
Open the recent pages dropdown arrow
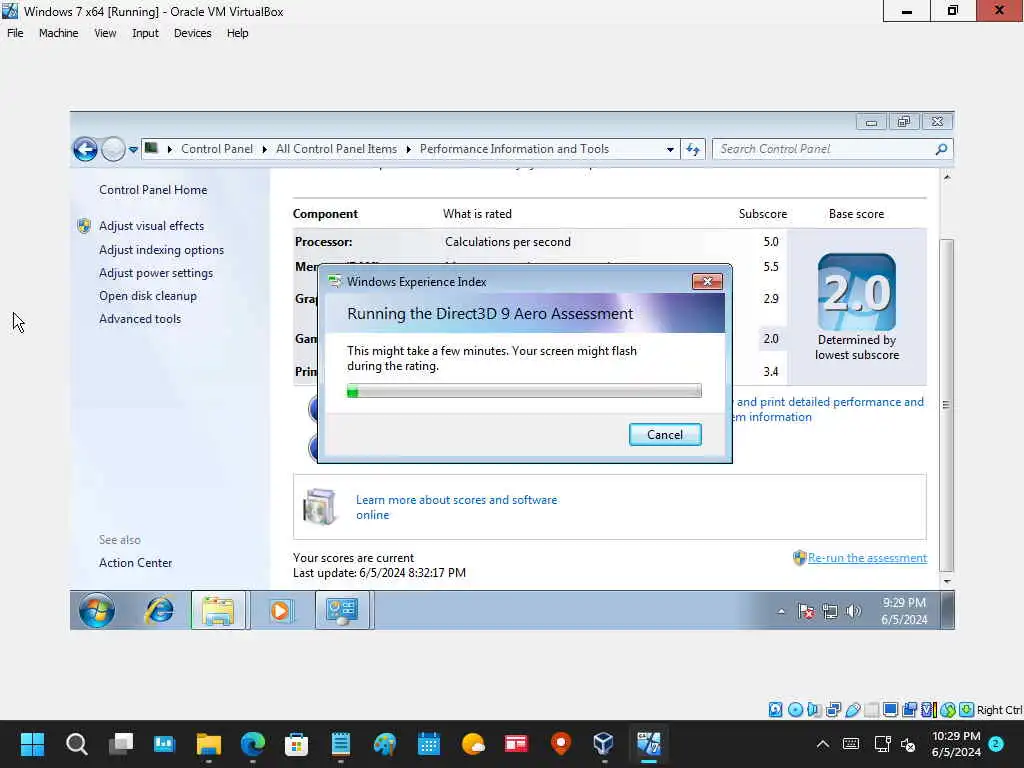pyautogui.click(x=133, y=150)
